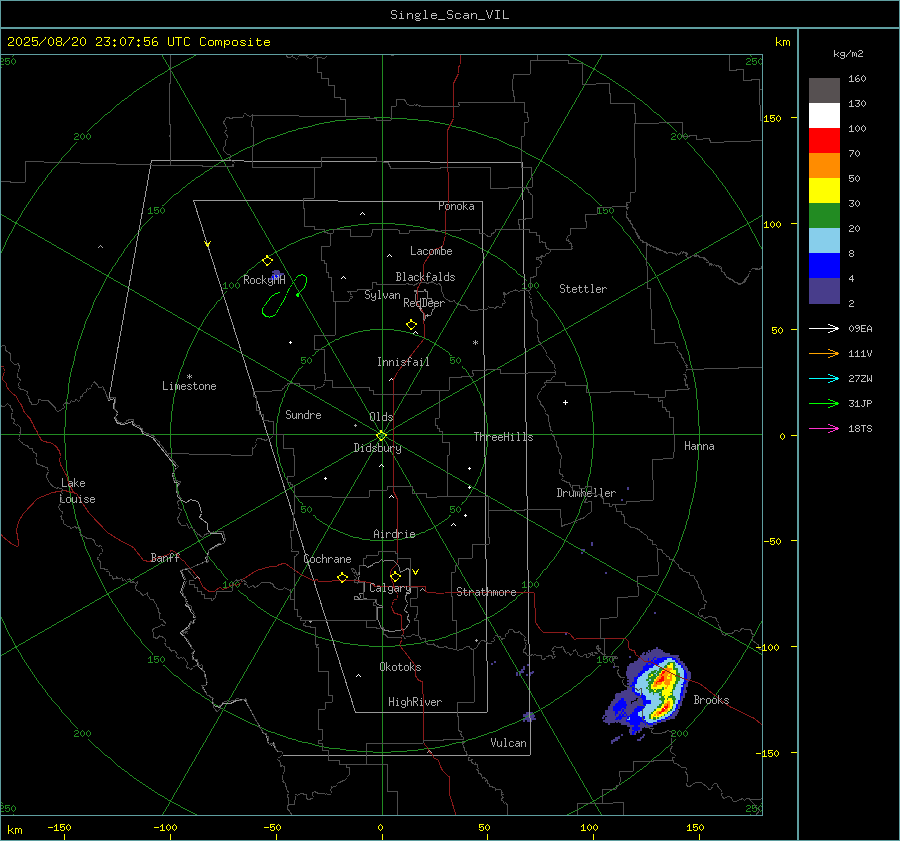
Task: Click the ThreeHills label
Action: tap(503, 437)
